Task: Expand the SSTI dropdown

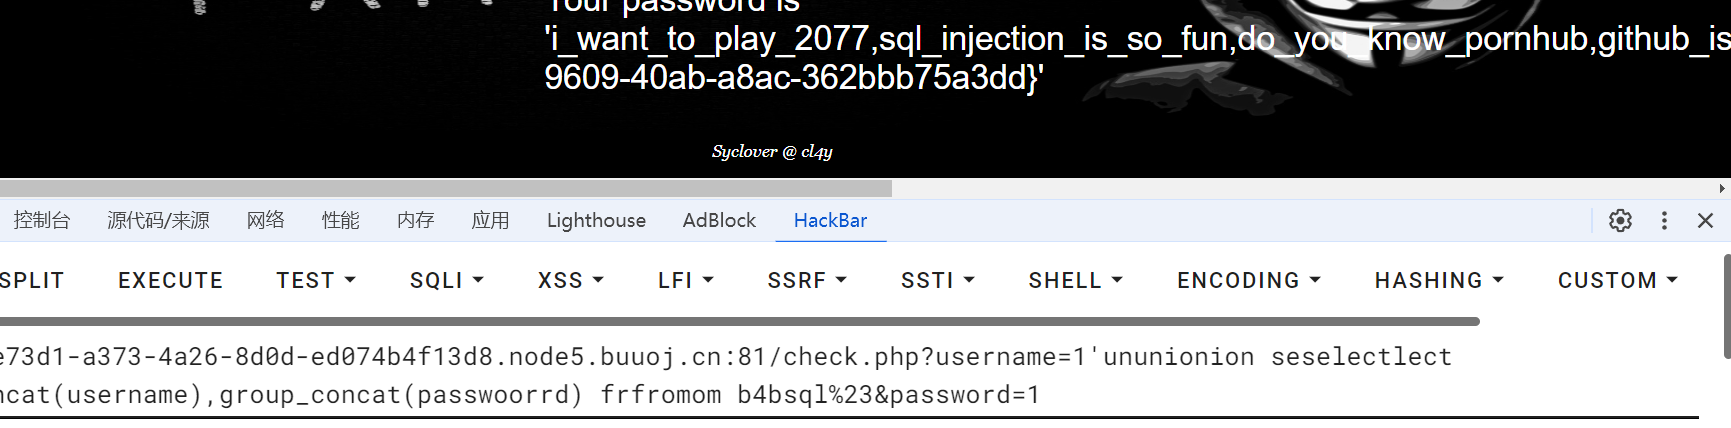Action: (937, 281)
